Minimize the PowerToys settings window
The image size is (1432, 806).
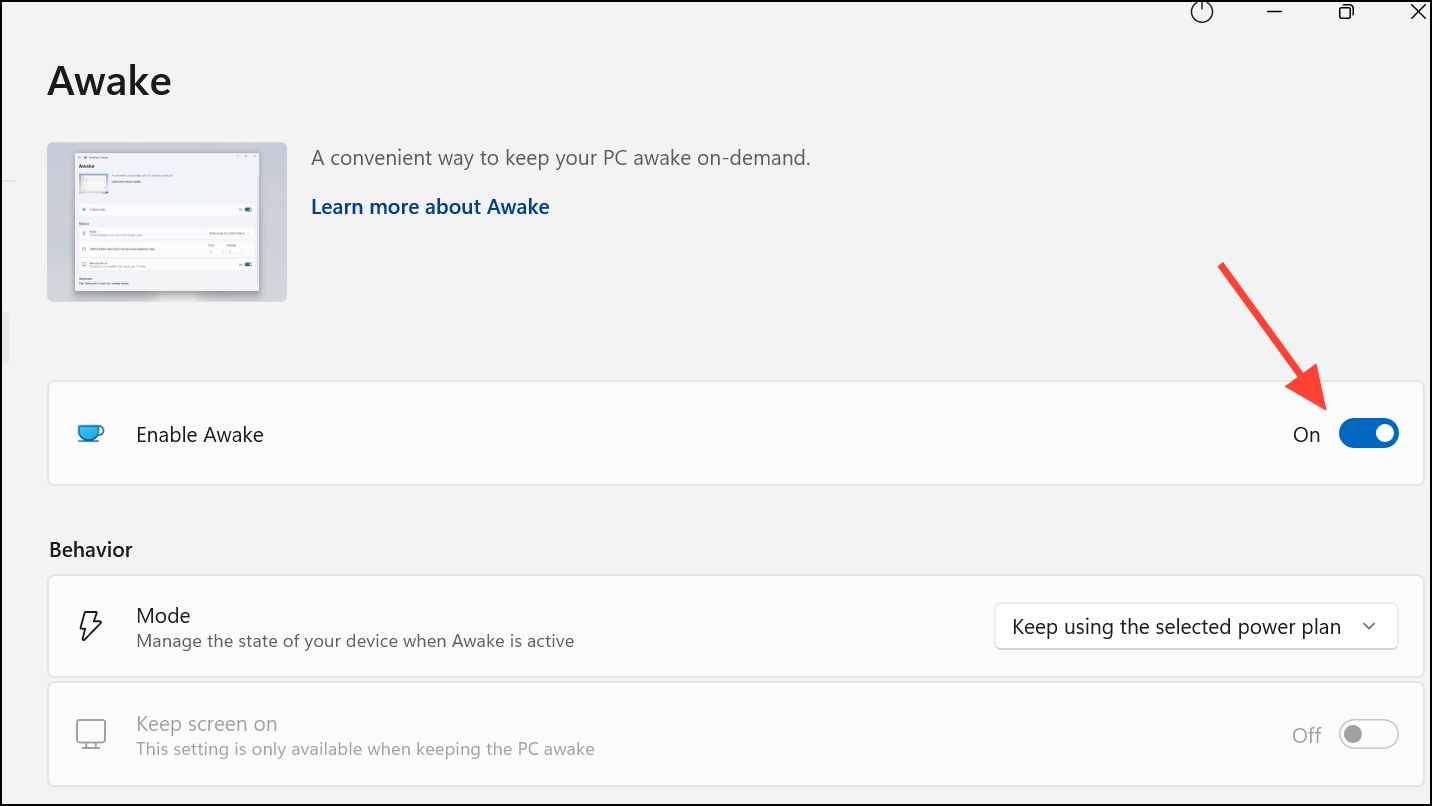point(1274,11)
